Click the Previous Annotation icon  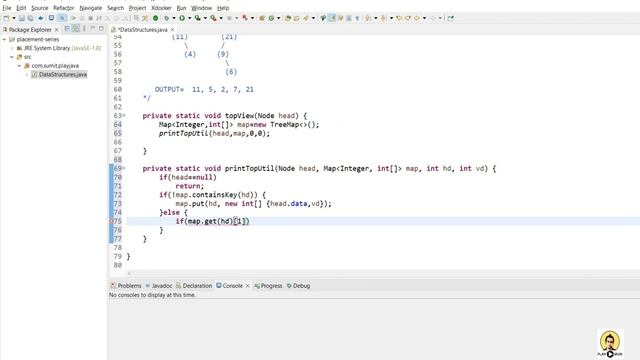tap(383, 18)
